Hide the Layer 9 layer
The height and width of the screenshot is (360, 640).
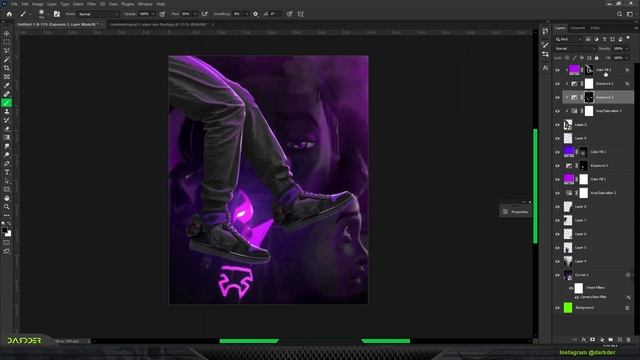558,138
